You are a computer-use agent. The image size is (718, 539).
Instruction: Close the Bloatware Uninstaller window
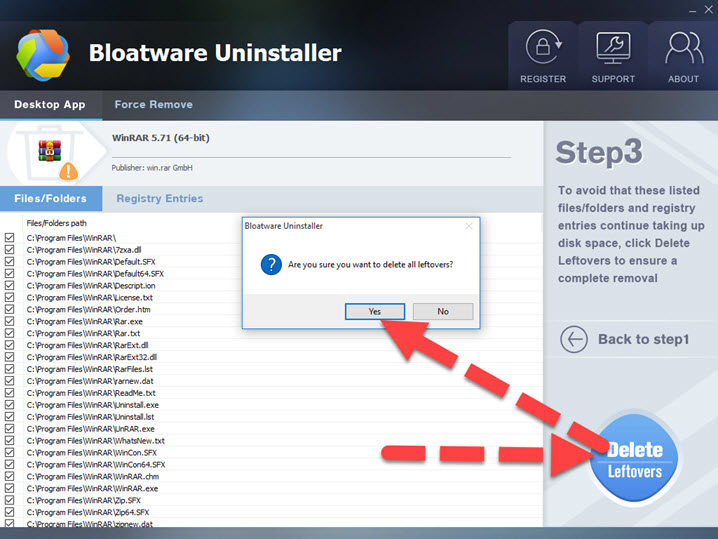[708, 10]
